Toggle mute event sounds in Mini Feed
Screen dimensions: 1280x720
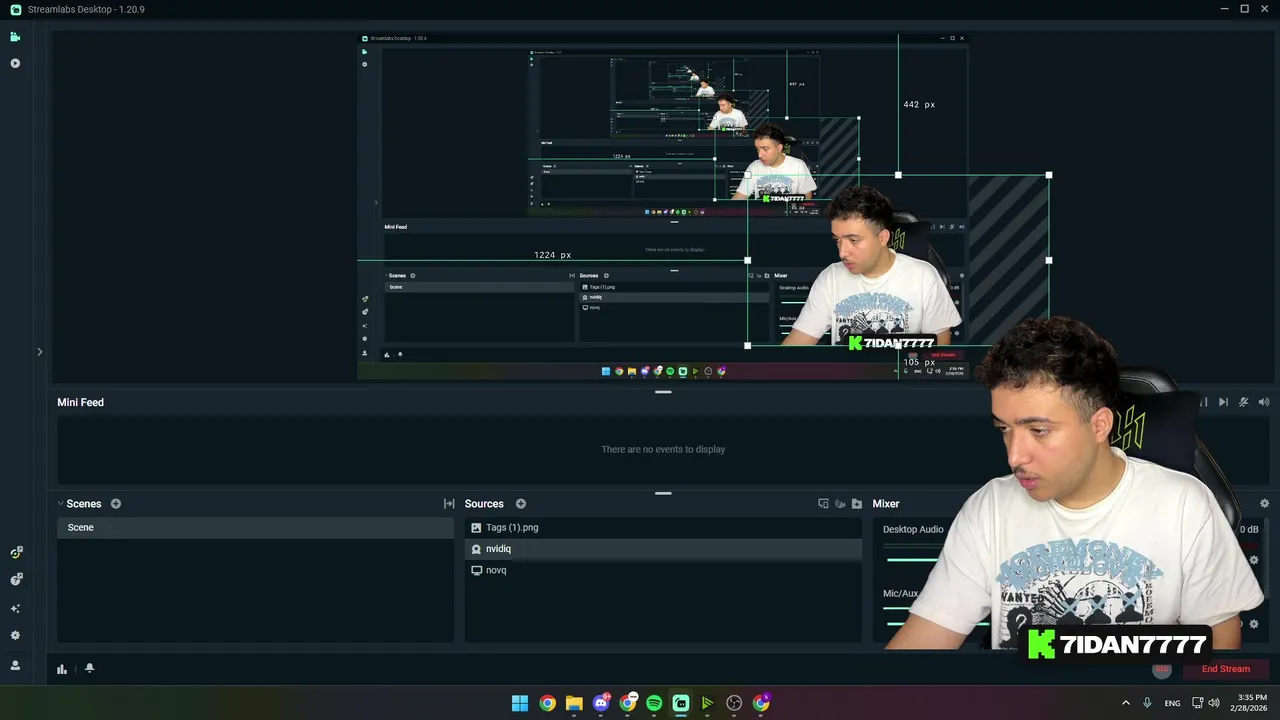(x=1243, y=402)
